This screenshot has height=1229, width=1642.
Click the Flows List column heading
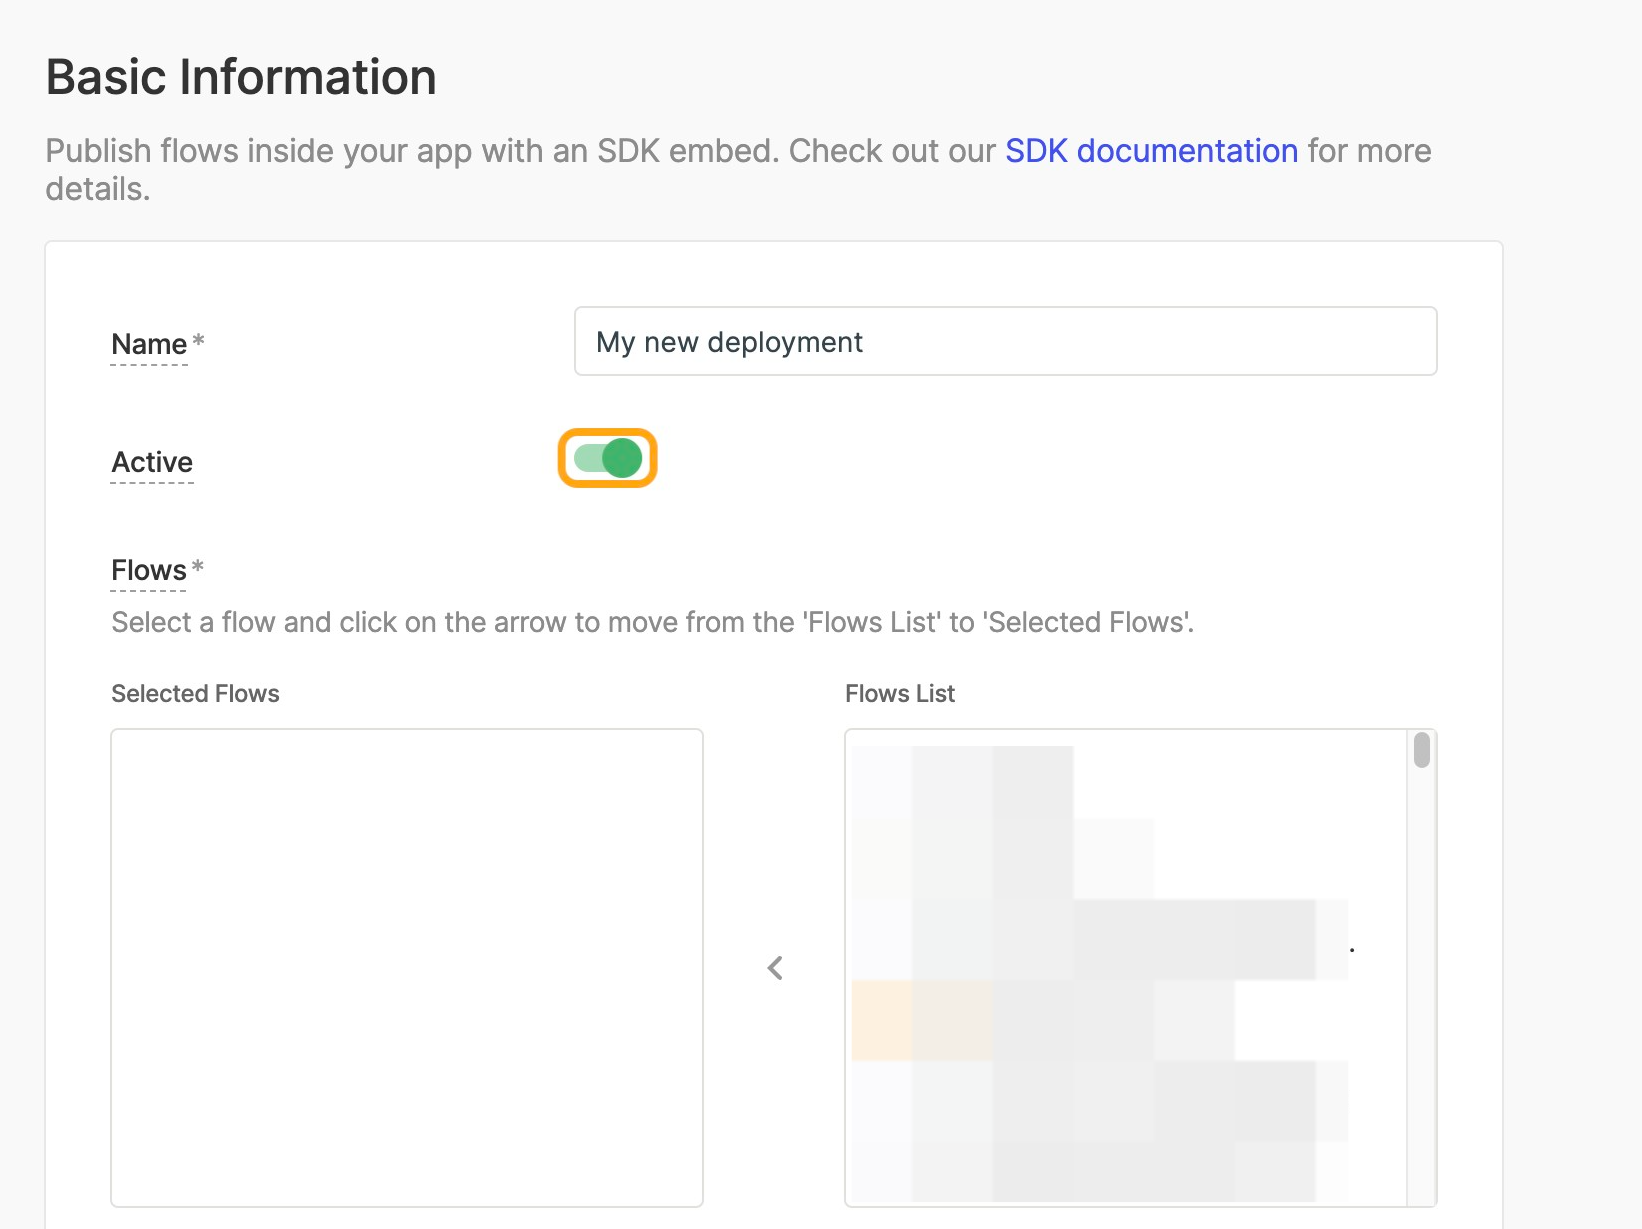[900, 694]
